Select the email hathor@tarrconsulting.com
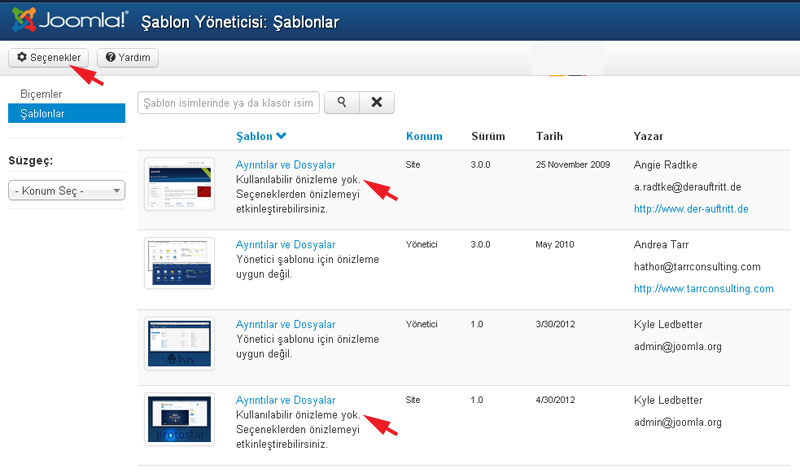 tap(697, 266)
